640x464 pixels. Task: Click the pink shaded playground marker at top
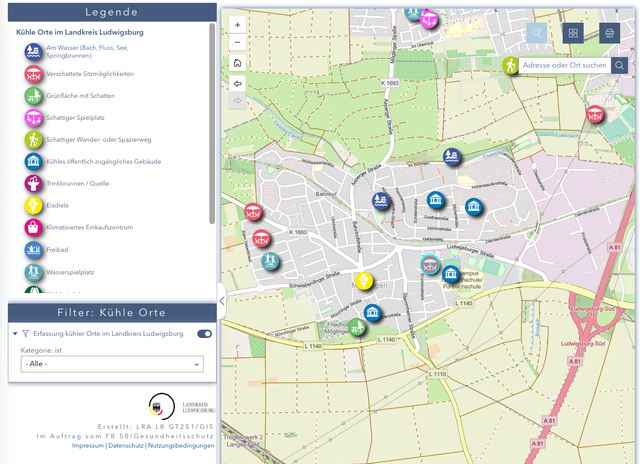429,19
